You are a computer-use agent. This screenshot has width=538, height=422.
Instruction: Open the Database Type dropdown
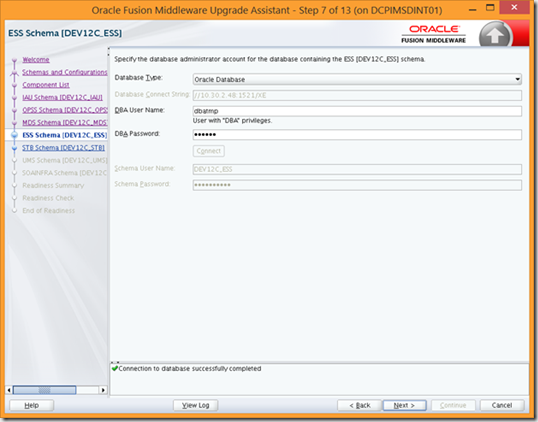coord(357,79)
